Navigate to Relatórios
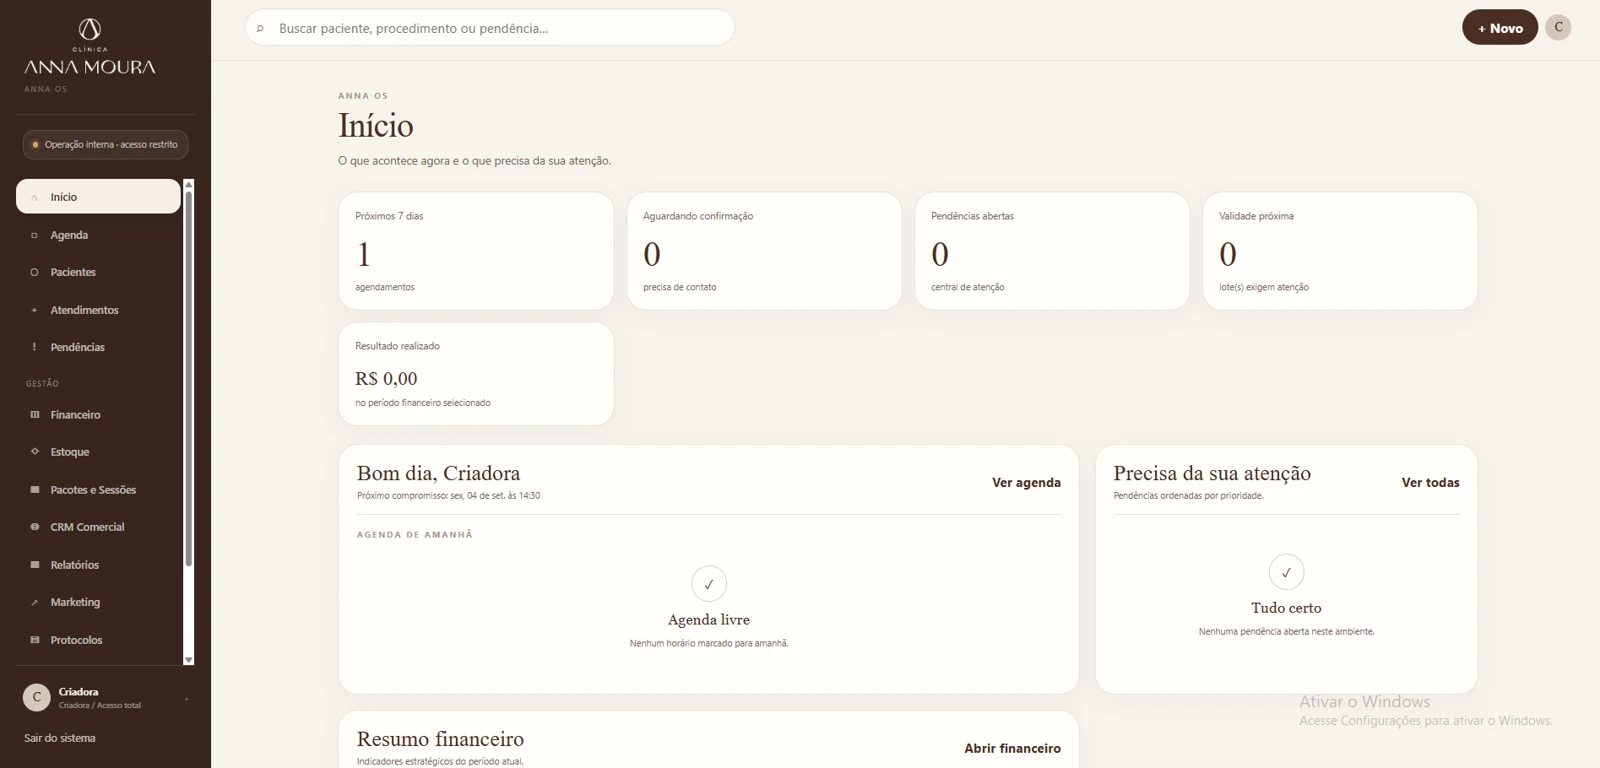The width and height of the screenshot is (1600, 768). (98, 565)
